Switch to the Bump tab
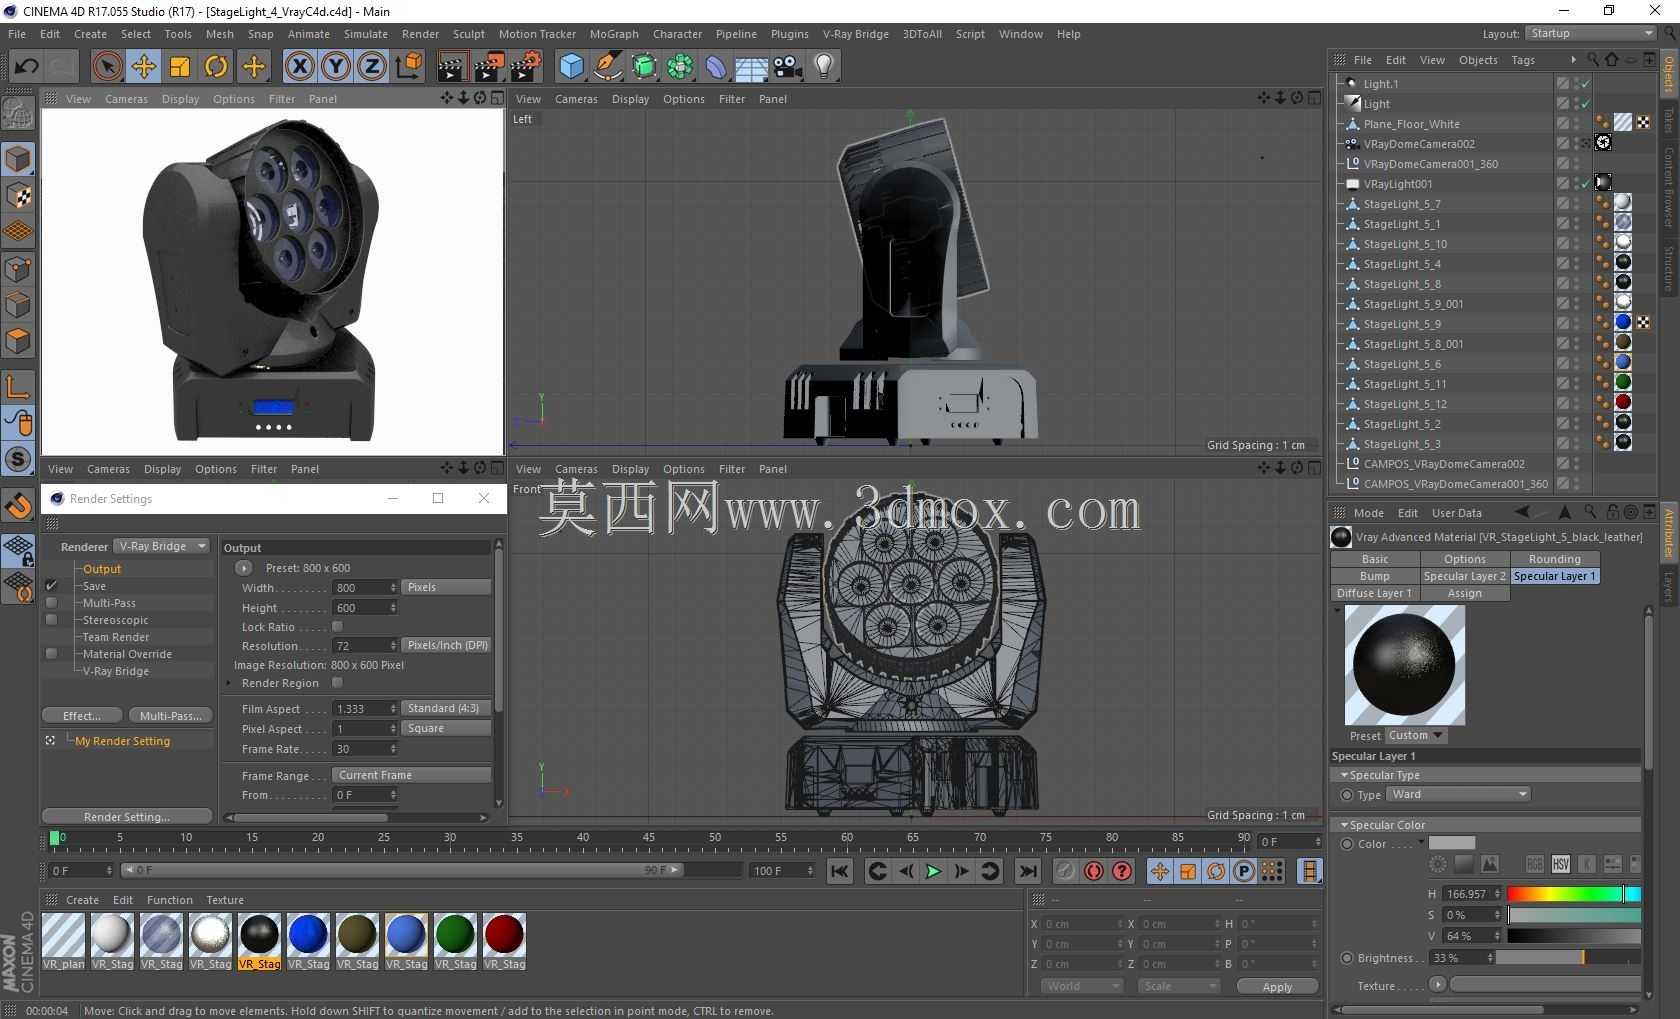 click(x=1374, y=577)
